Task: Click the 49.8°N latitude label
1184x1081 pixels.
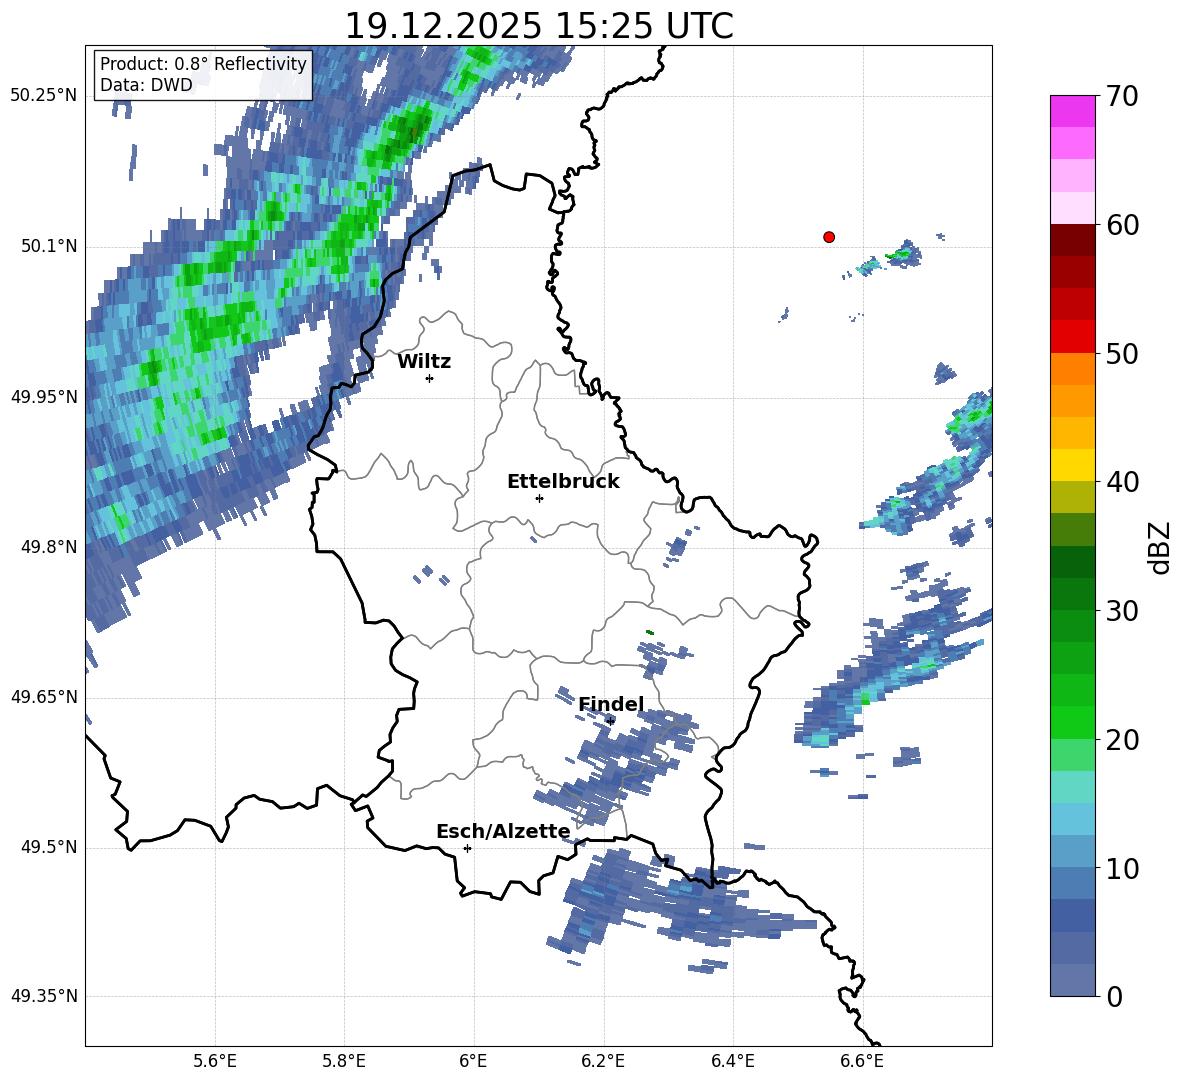Action: click(x=48, y=547)
